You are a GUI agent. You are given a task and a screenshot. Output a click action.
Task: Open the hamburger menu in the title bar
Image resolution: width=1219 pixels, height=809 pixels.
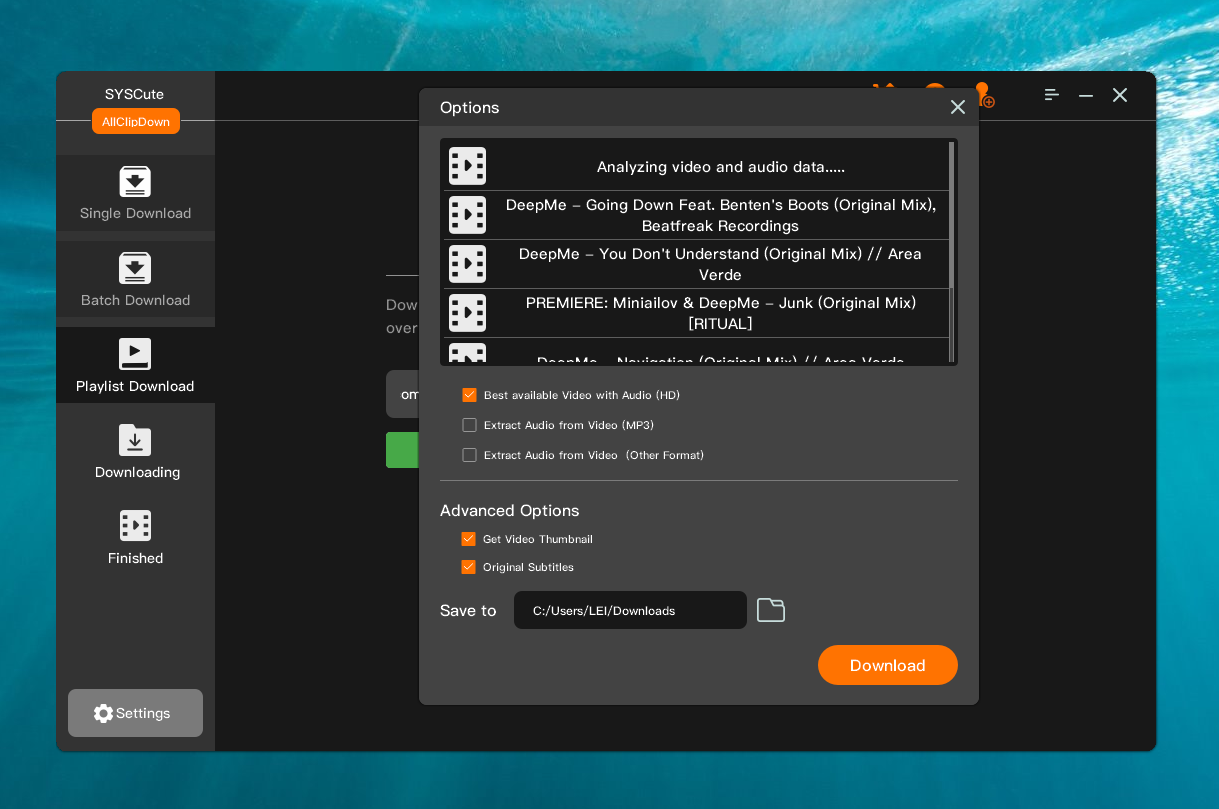[1051, 95]
